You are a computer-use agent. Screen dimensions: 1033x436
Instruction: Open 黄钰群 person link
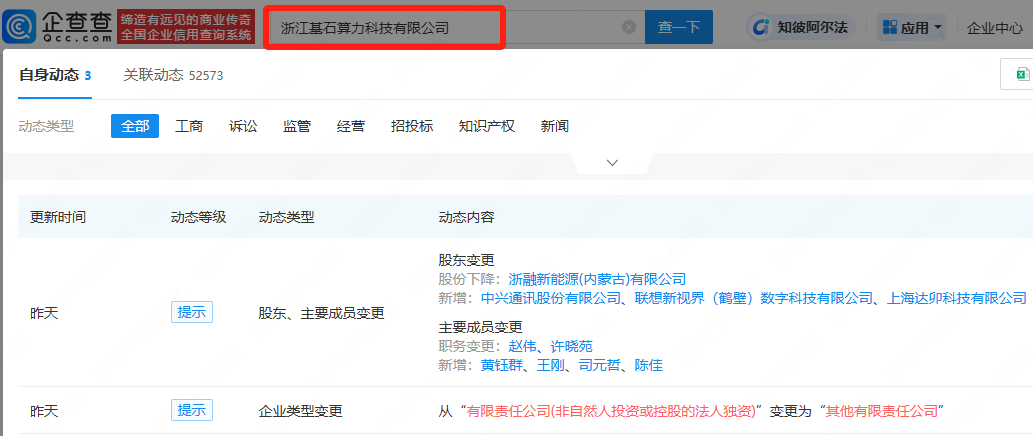(x=501, y=366)
